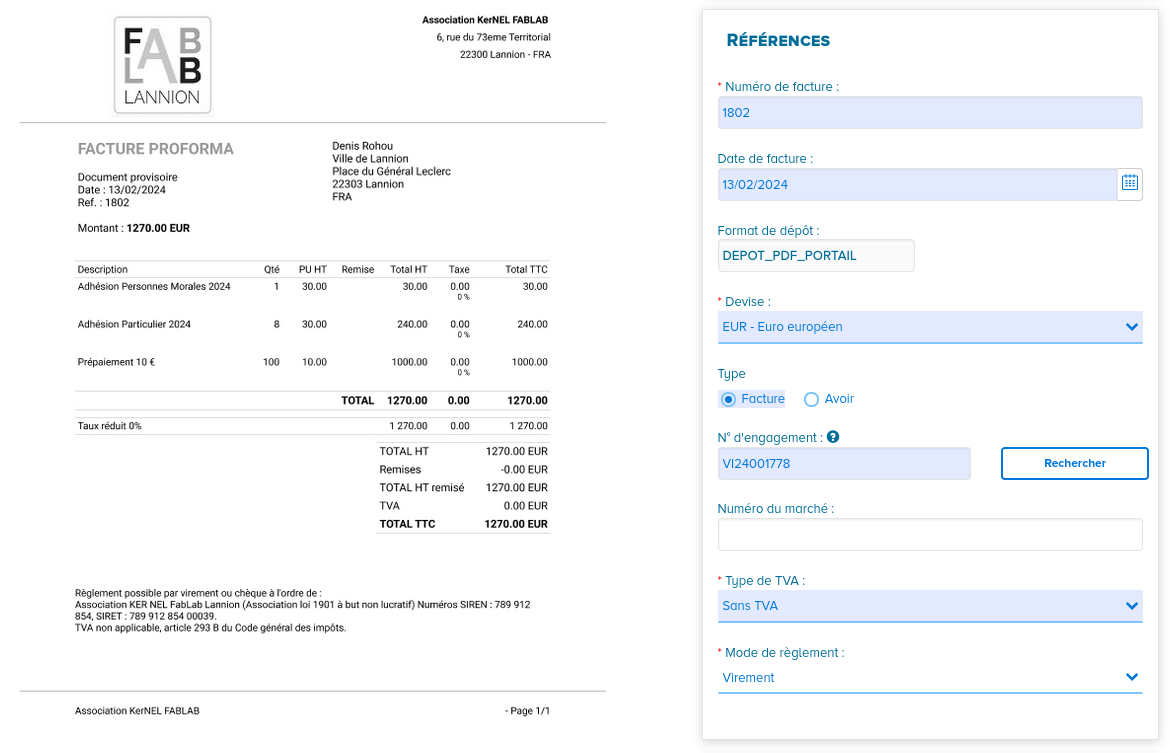
Task: Expand the Devise currency dropdown
Action: (930, 327)
